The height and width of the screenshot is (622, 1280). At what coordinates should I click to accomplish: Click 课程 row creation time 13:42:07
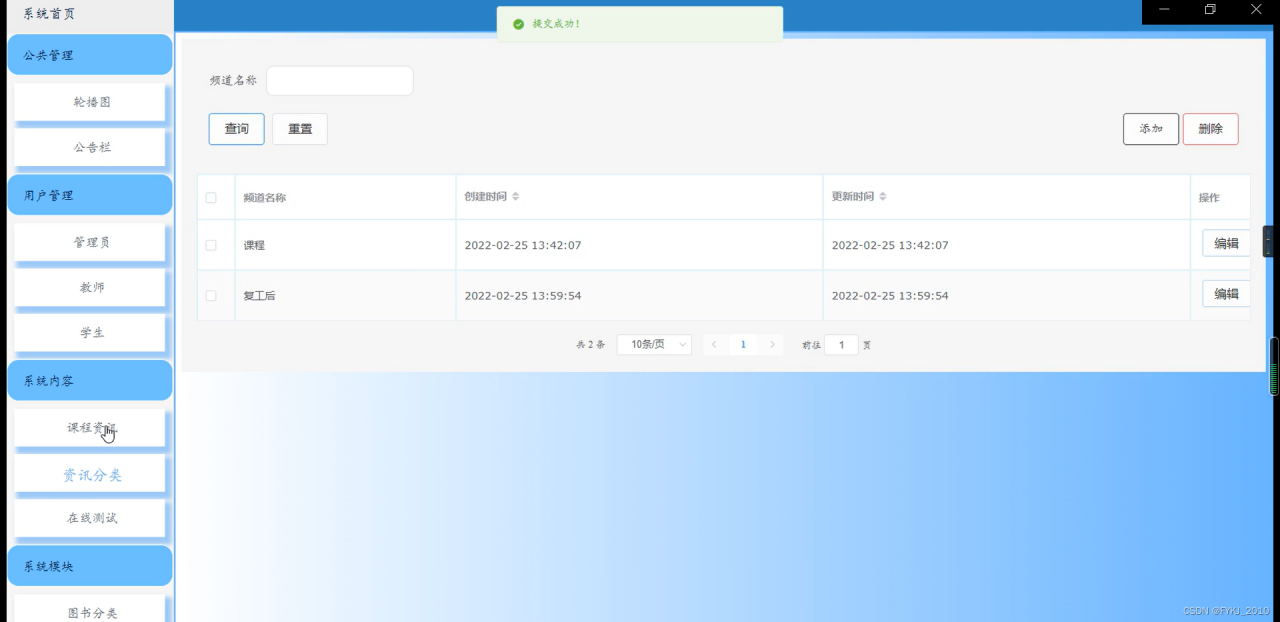coord(523,245)
